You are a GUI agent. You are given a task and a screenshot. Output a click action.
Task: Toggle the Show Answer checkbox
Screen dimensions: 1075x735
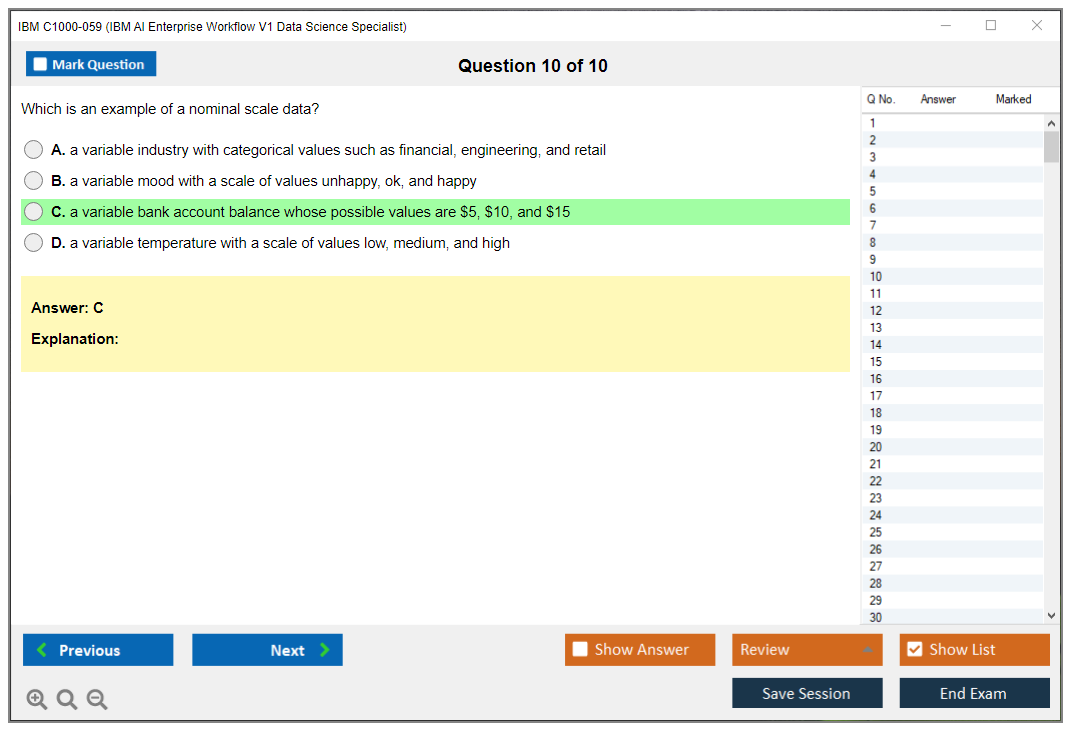coord(580,650)
